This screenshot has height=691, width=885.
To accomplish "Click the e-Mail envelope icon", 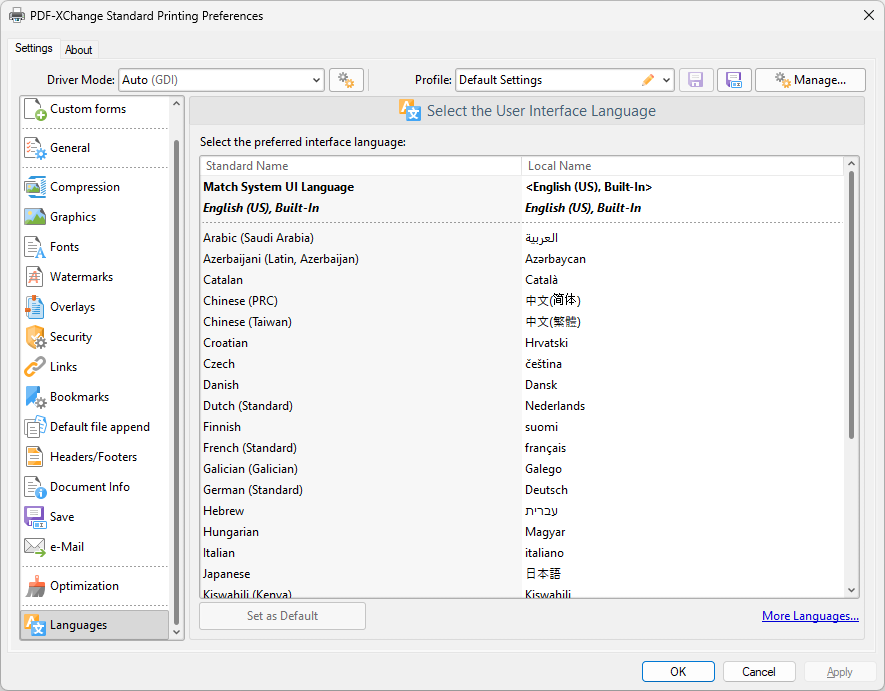I will coord(35,547).
